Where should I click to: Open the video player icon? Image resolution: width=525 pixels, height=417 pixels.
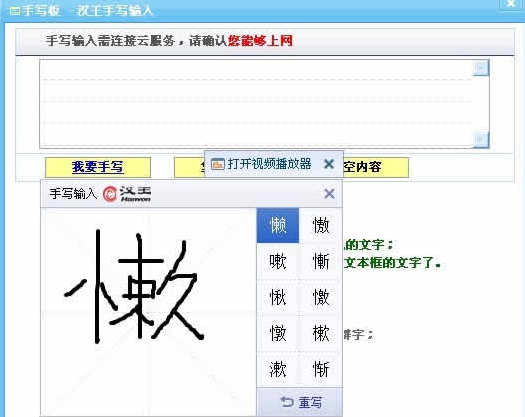[218, 164]
